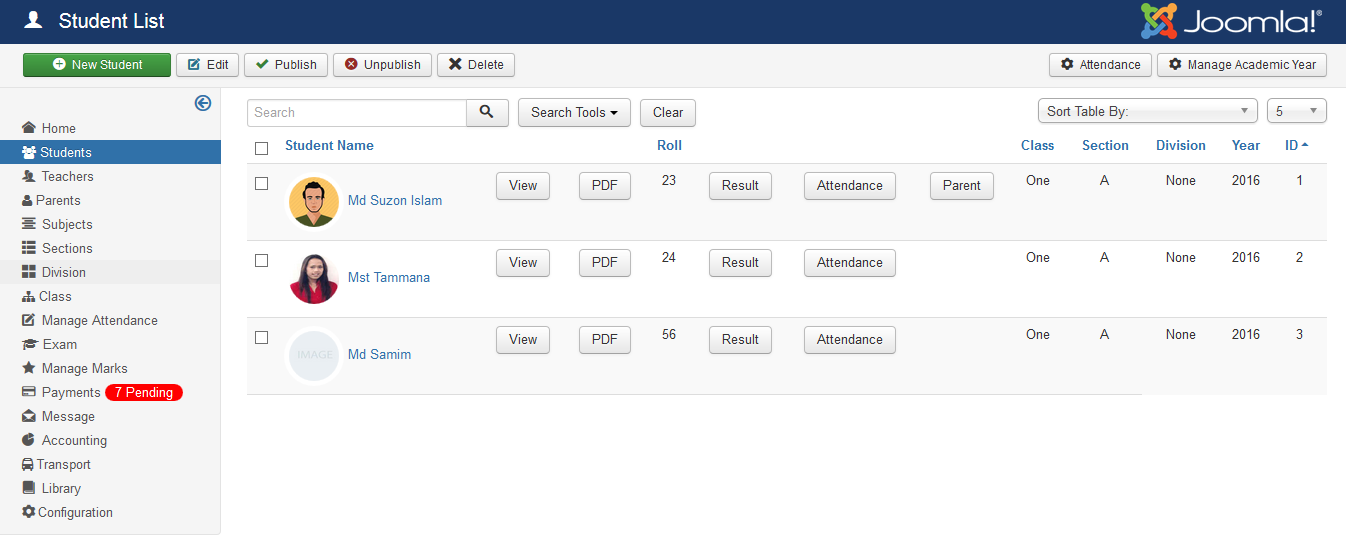Click the Exam graduation cap icon
The width and height of the screenshot is (1346, 552).
[30, 344]
